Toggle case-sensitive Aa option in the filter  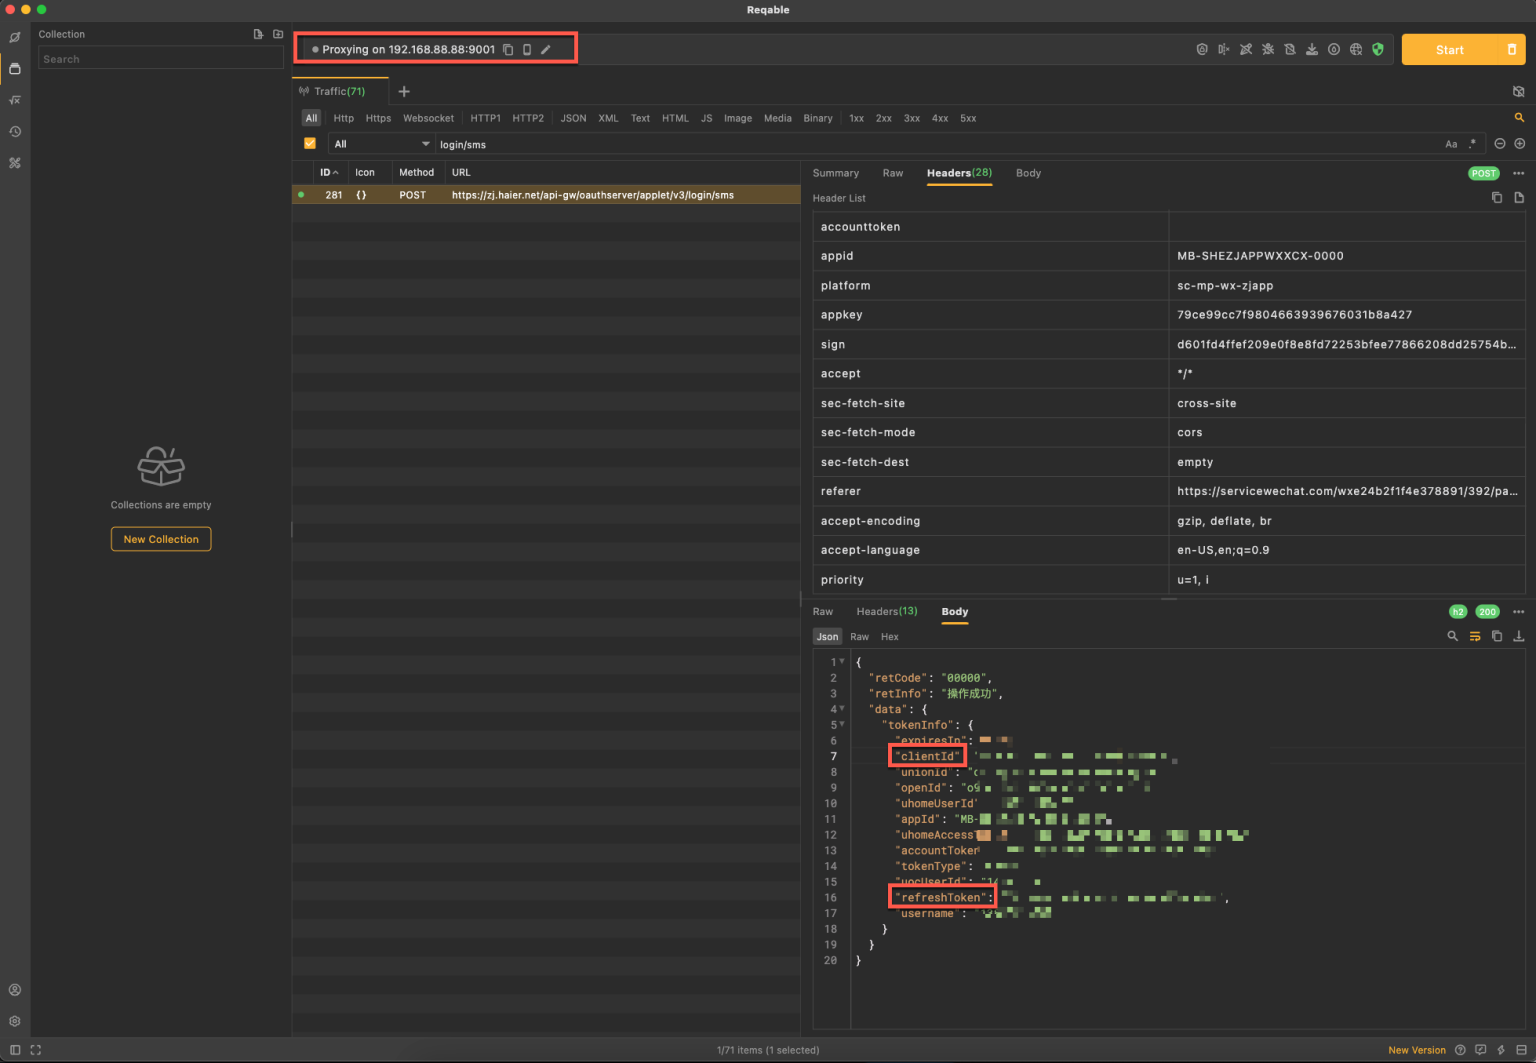[1451, 144]
